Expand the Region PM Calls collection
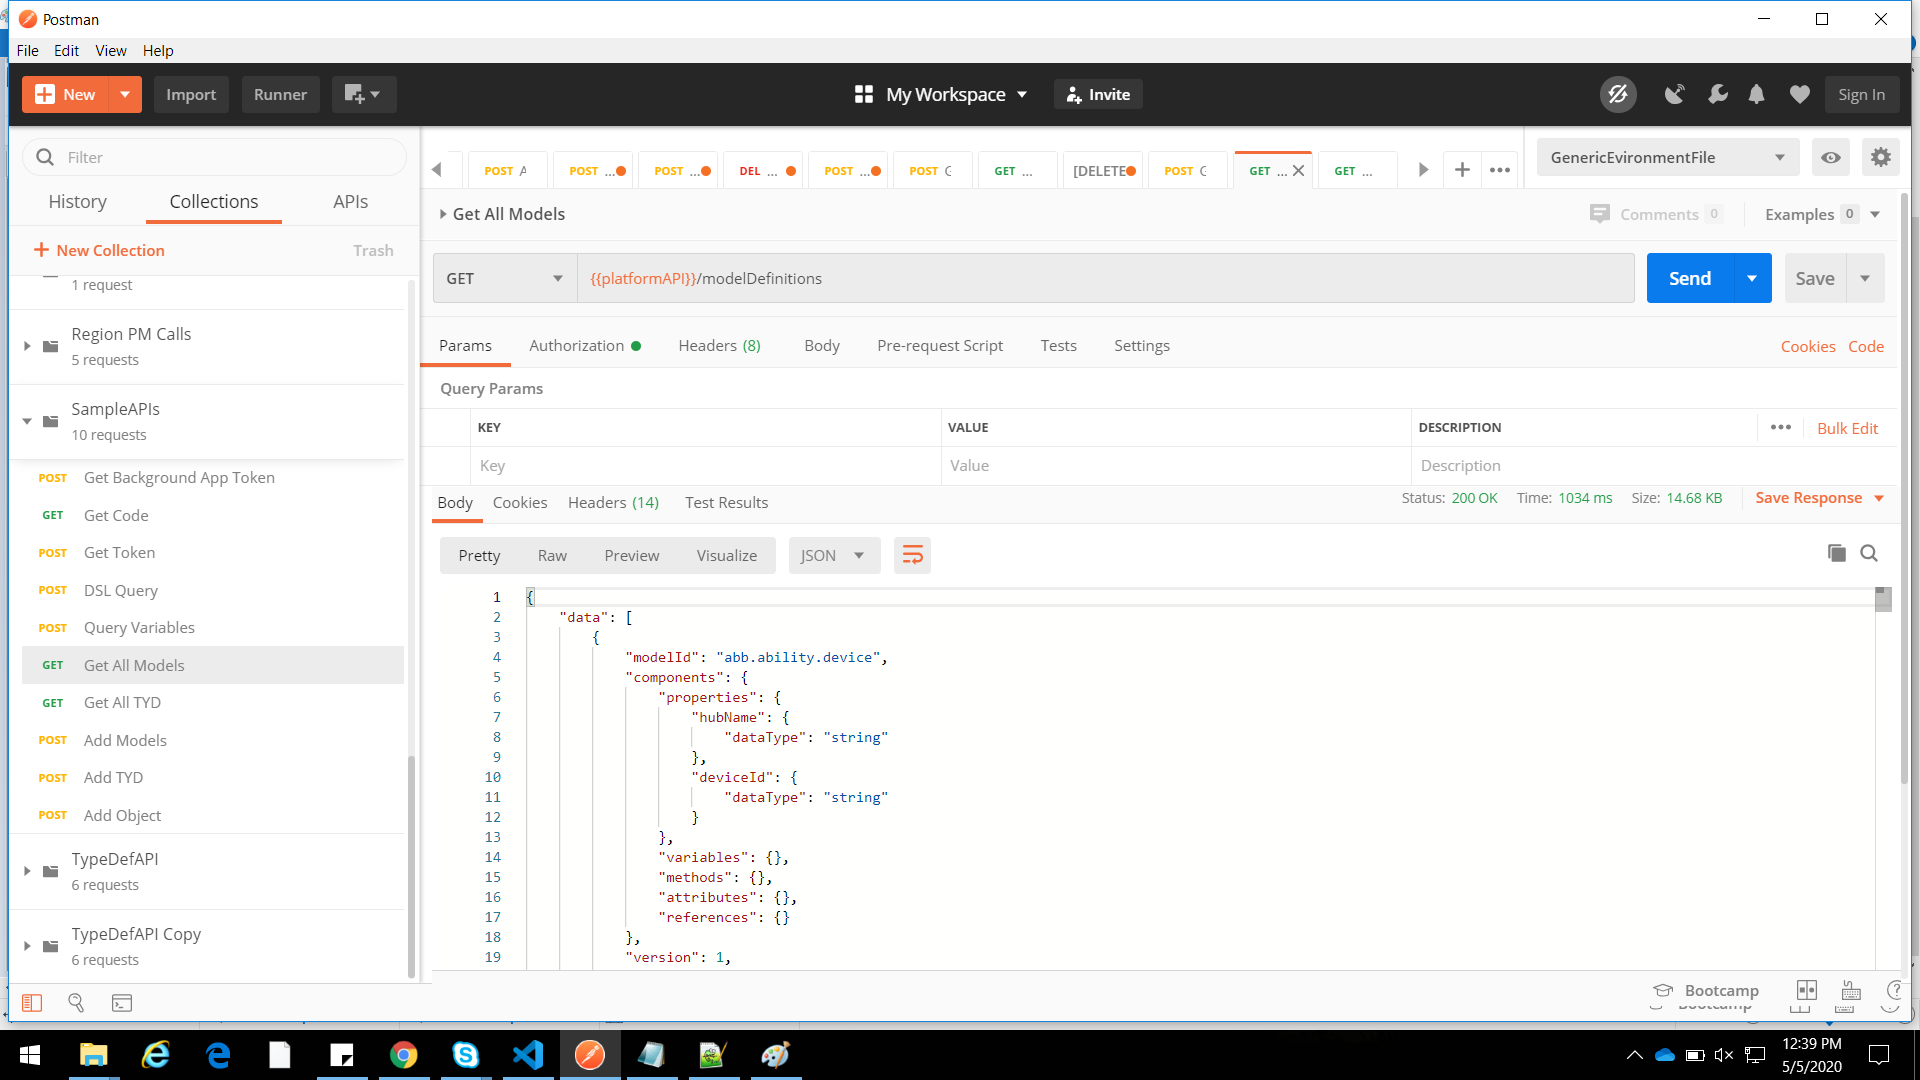 coord(27,346)
